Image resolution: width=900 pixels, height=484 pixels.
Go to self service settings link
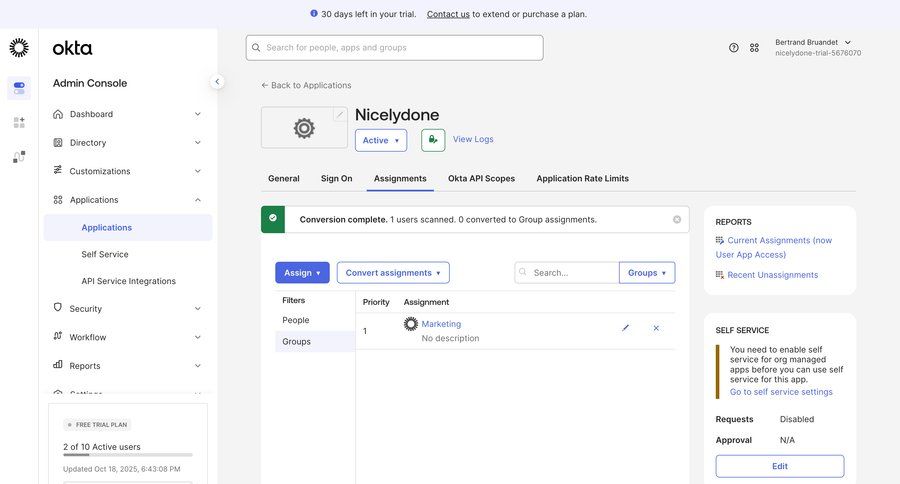coord(781,392)
